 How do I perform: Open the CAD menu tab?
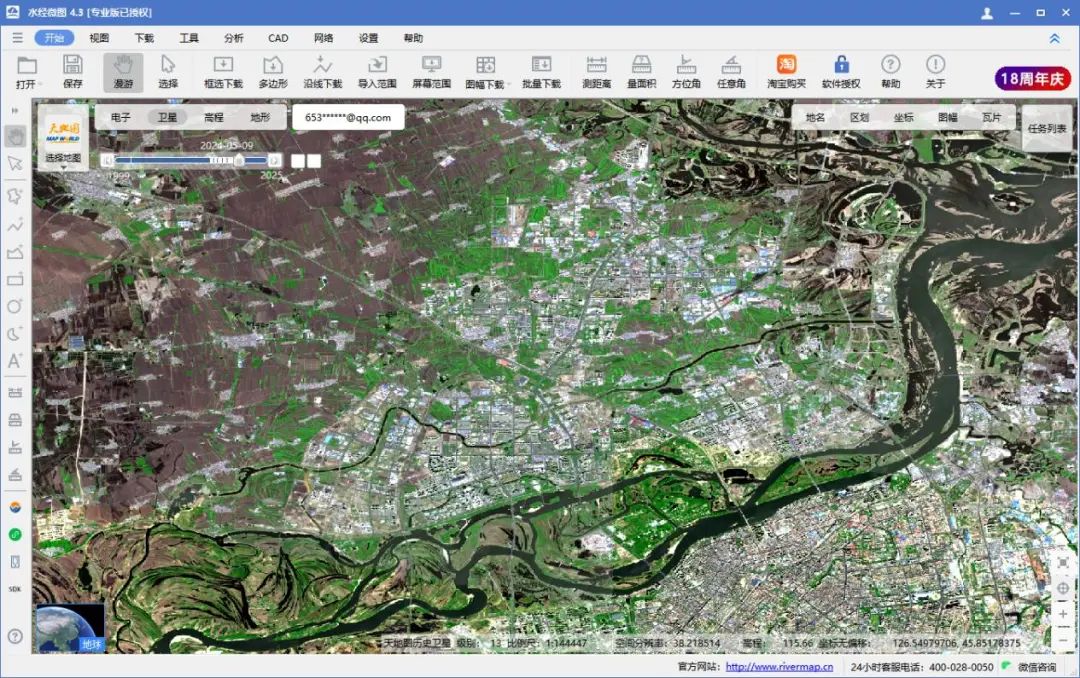coord(278,38)
